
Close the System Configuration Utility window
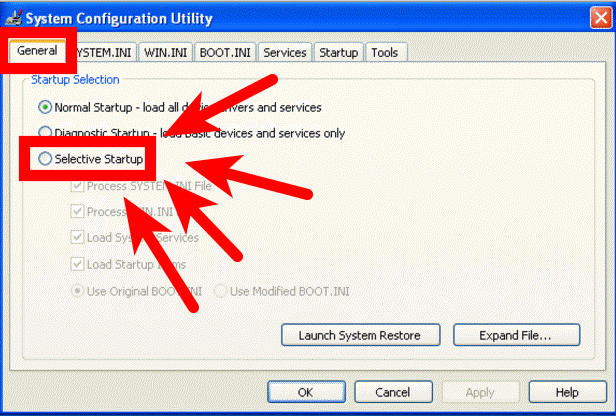click(x=601, y=18)
